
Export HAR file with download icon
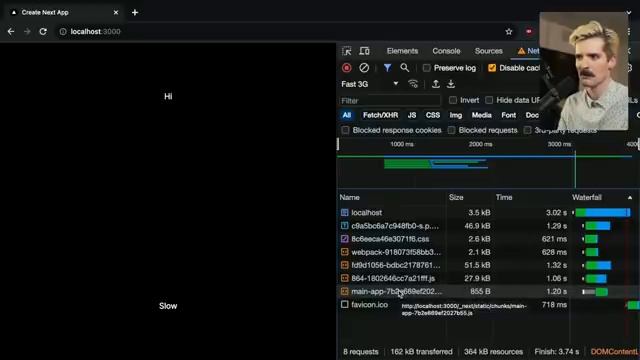pyautogui.click(x=451, y=84)
